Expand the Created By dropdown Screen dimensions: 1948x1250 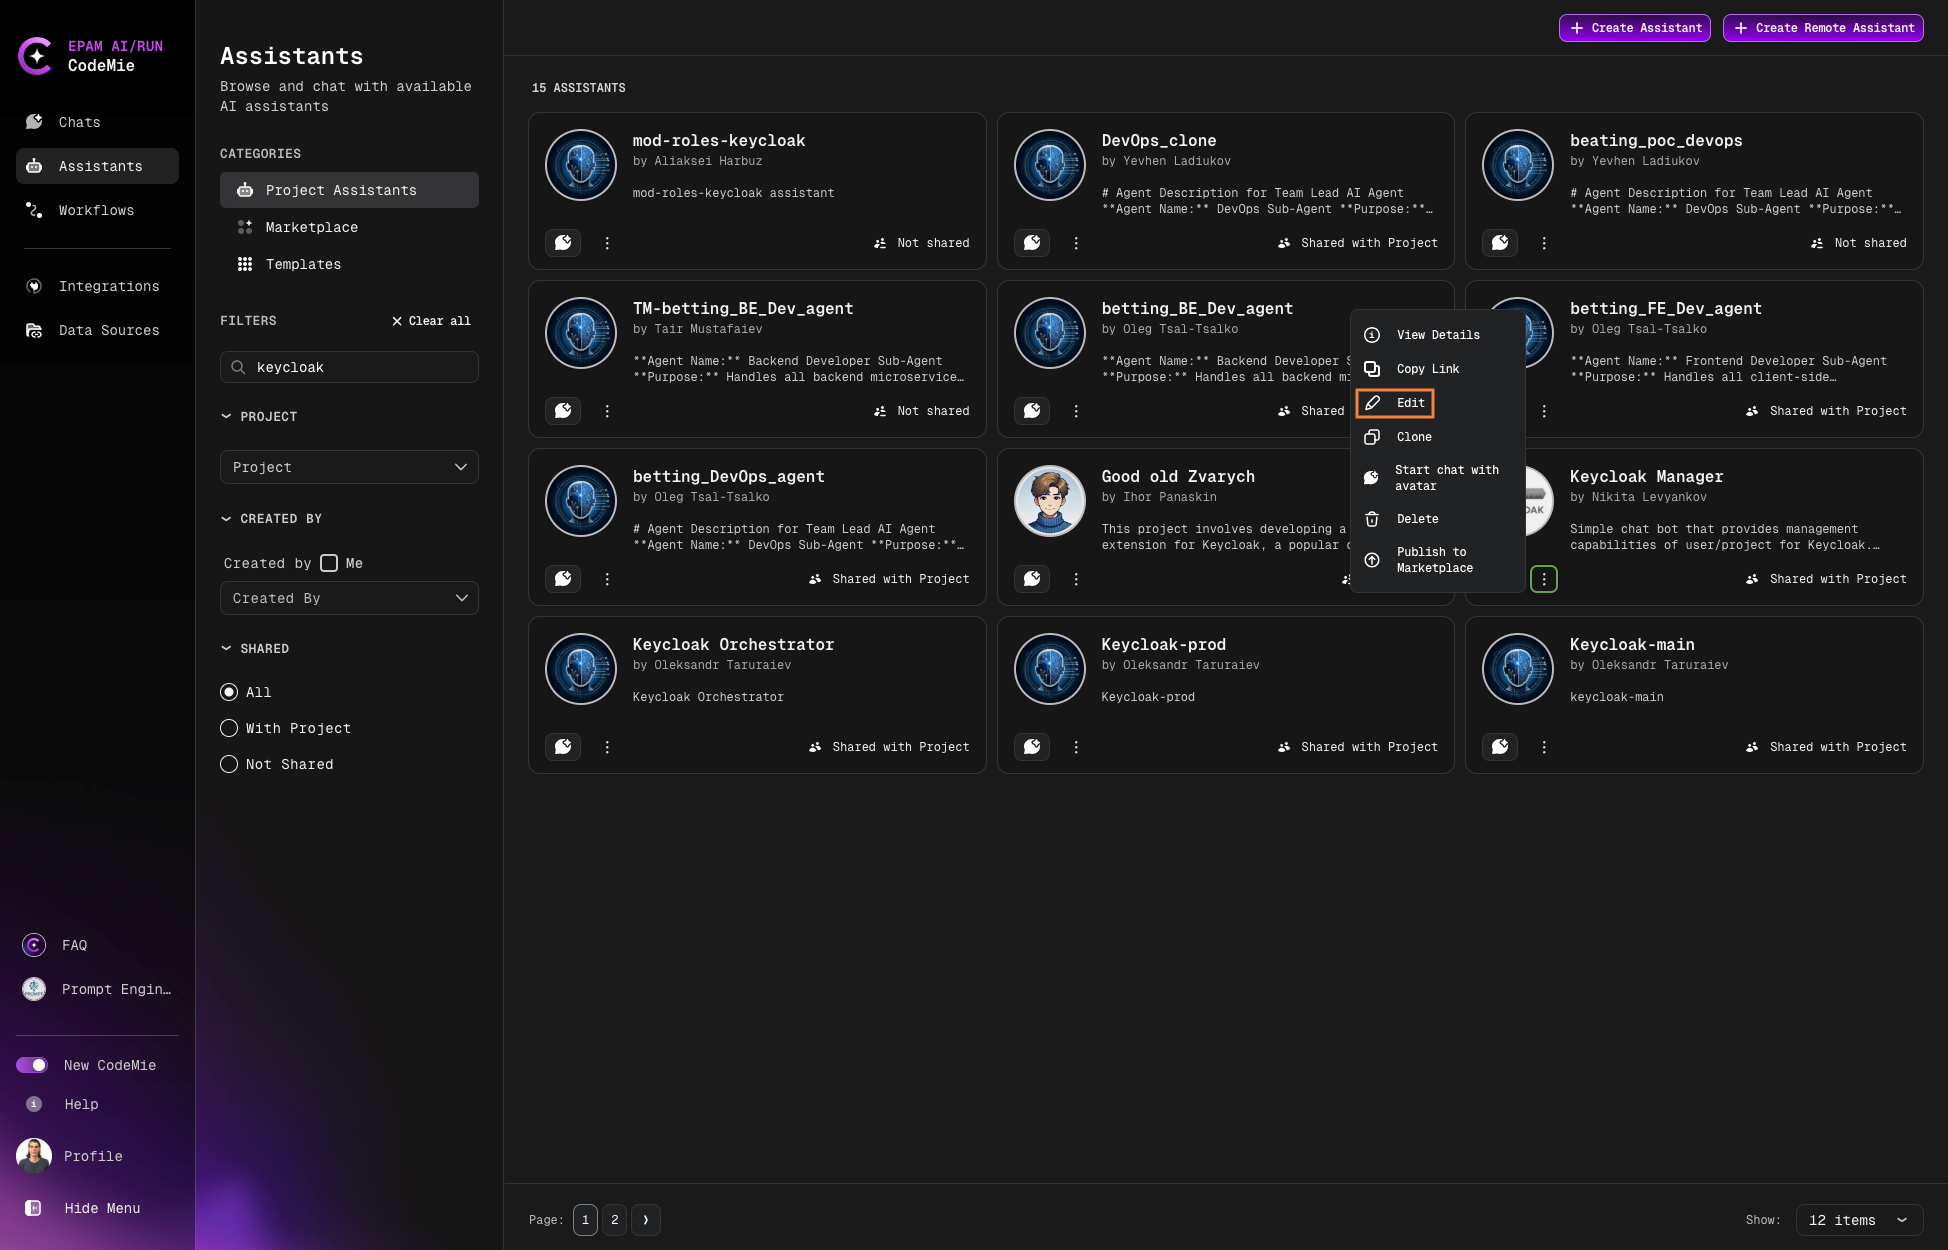click(x=349, y=598)
